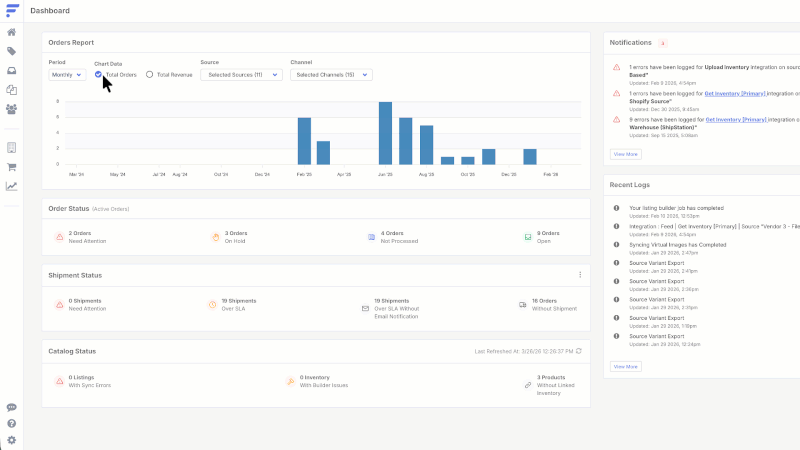Open the Home icon in sidebar
This screenshot has width=800, height=450.
[11, 32]
